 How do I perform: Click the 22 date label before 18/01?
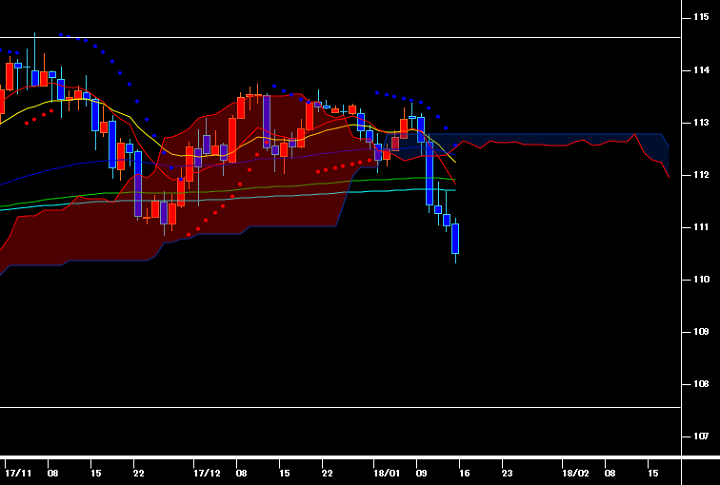tap(327, 473)
